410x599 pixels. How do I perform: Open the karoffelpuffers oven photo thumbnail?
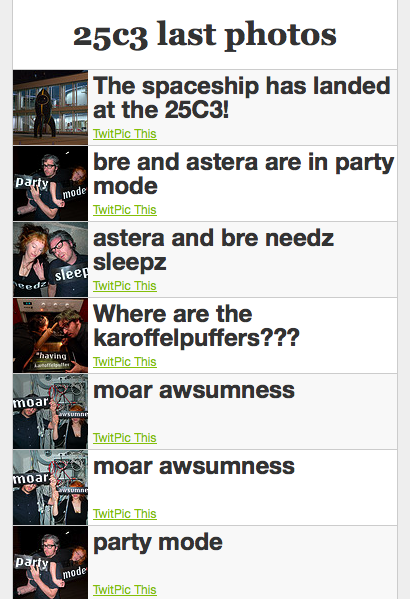(50, 335)
